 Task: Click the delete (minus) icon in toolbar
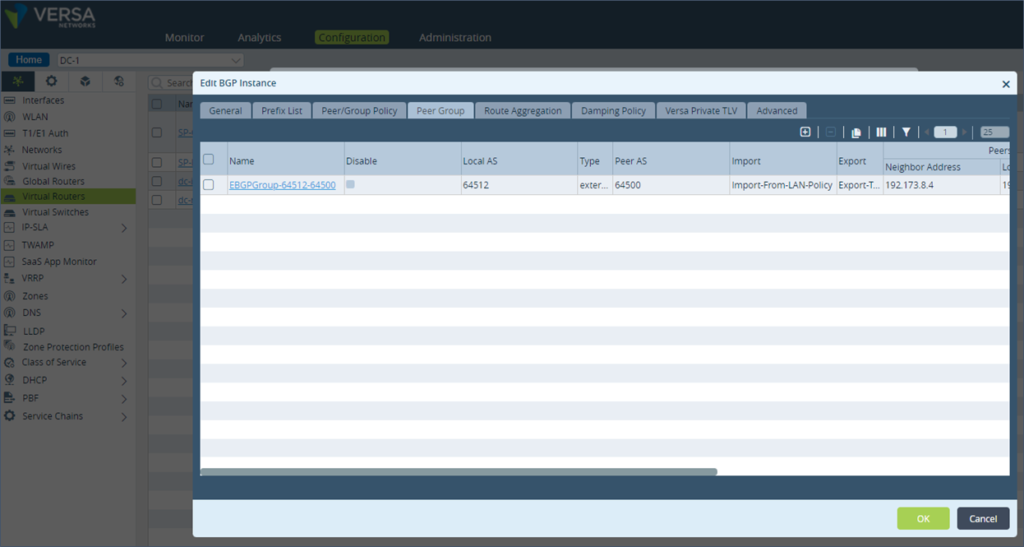coord(830,132)
